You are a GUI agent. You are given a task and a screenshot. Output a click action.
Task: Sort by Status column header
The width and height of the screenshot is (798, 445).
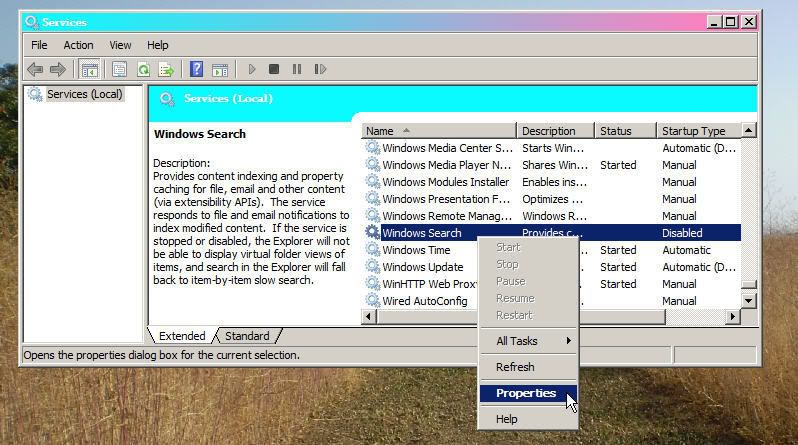click(x=625, y=131)
